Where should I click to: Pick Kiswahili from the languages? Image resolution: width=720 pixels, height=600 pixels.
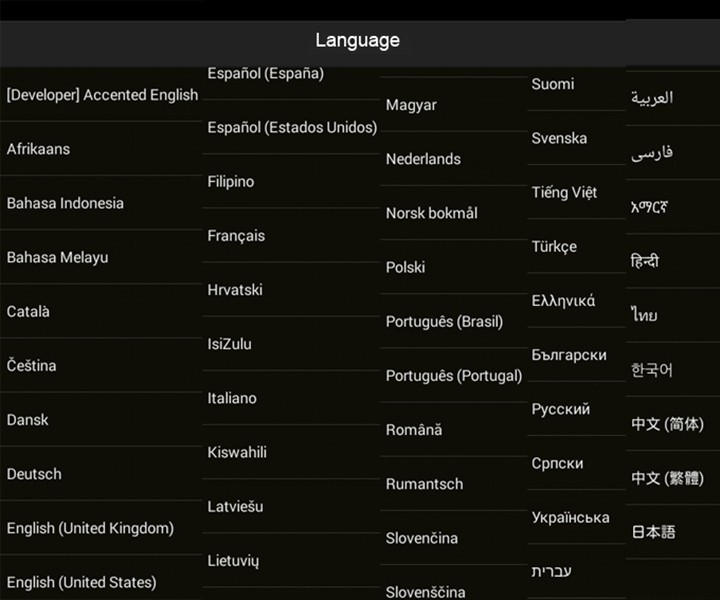(x=237, y=452)
